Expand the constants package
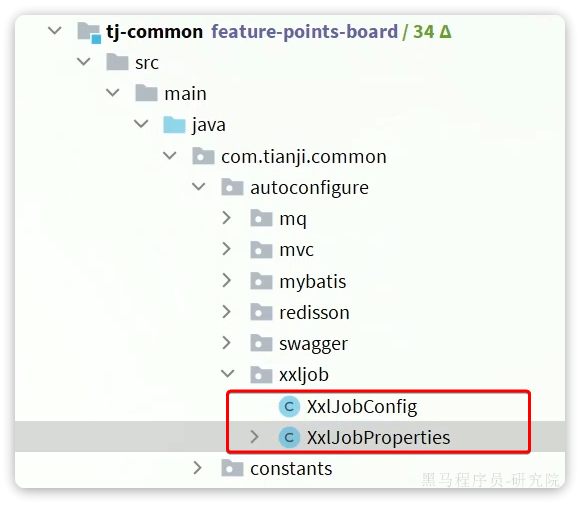Viewport: 580px width, 505px height. [x=198, y=468]
